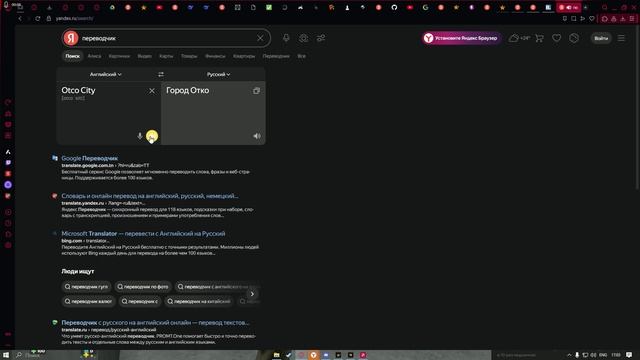Choose target language Русский dropdown
Image resolution: width=640 pixels, height=360 pixels.
[x=218, y=74]
